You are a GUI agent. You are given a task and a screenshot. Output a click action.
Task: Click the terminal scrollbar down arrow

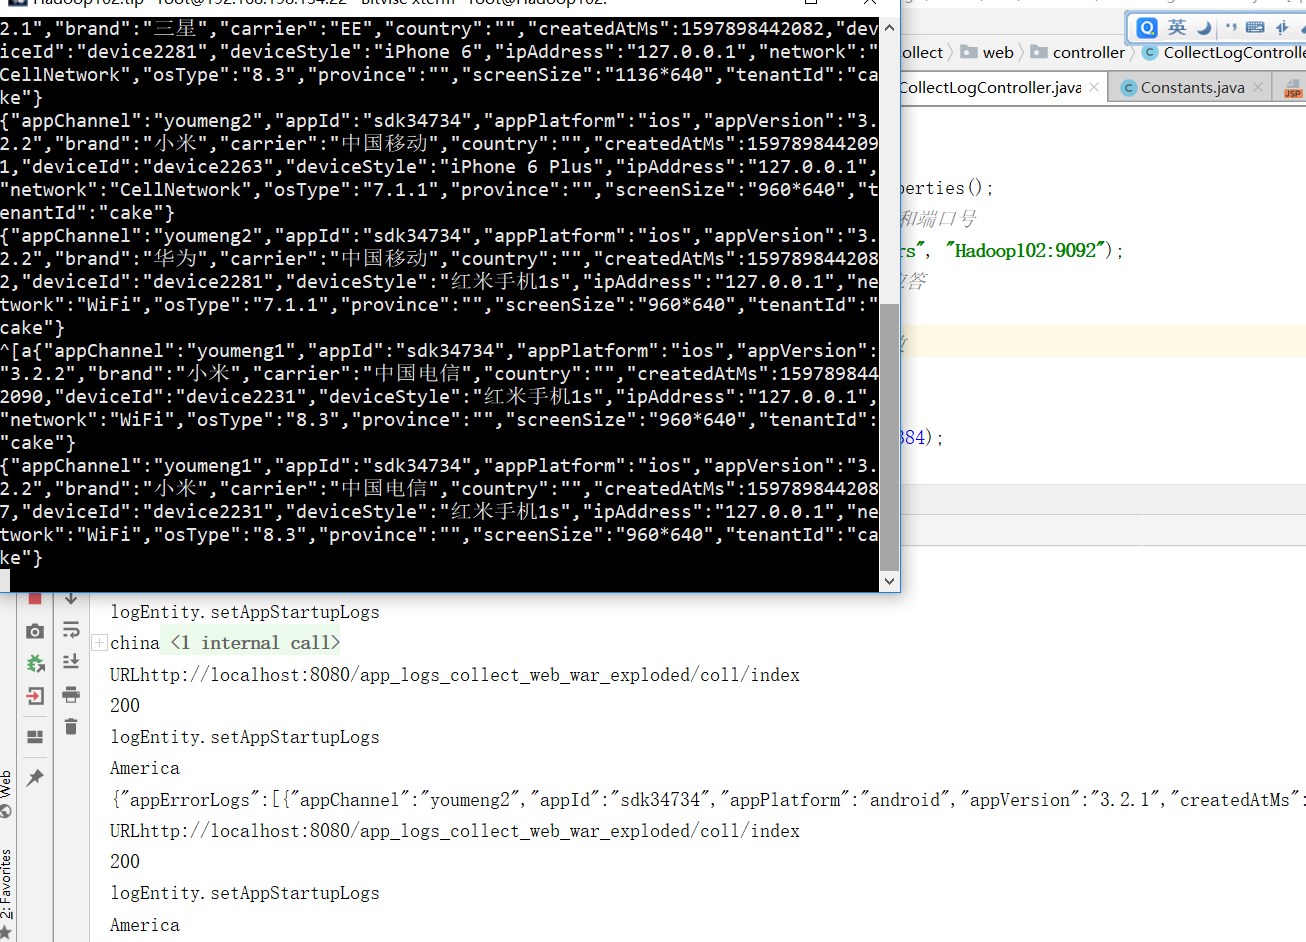pyautogui.click(x=889, y=580)
